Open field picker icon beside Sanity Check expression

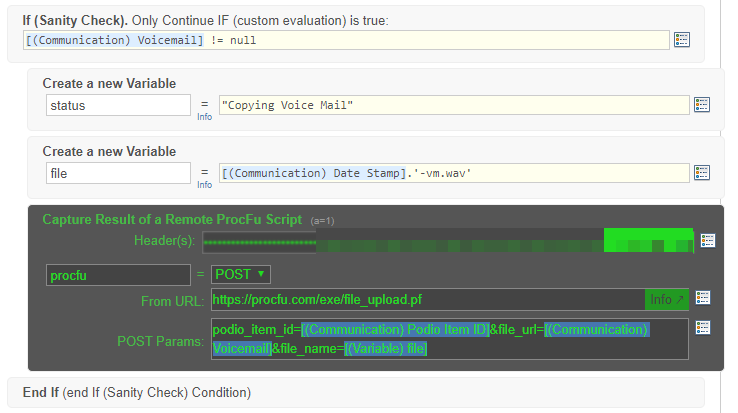[682, 40]
